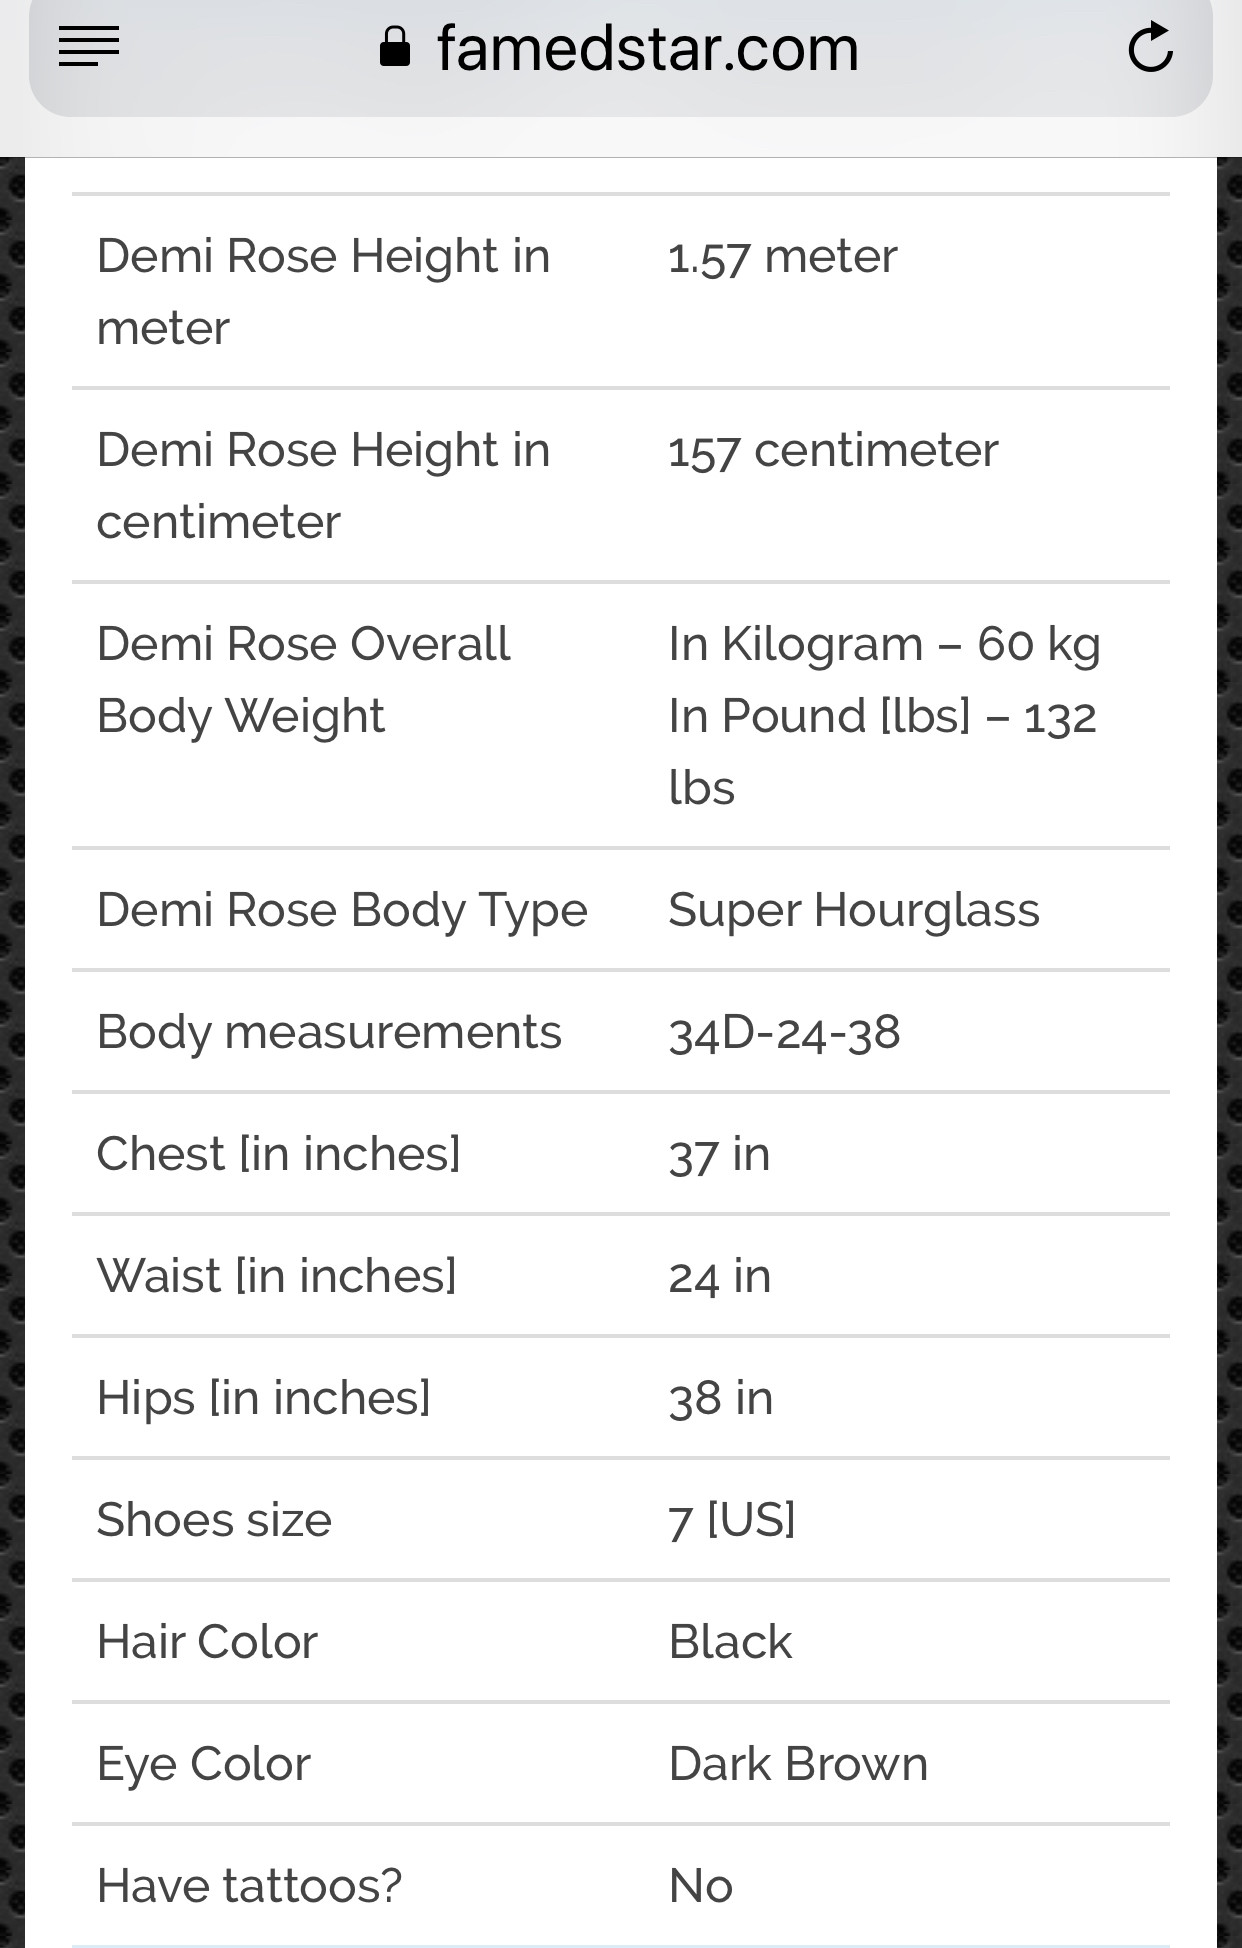This screenshot has height=1948, width=1242.
Task: Tap the Demi Rose Body Type label
Action: click(x=342, y=911)
